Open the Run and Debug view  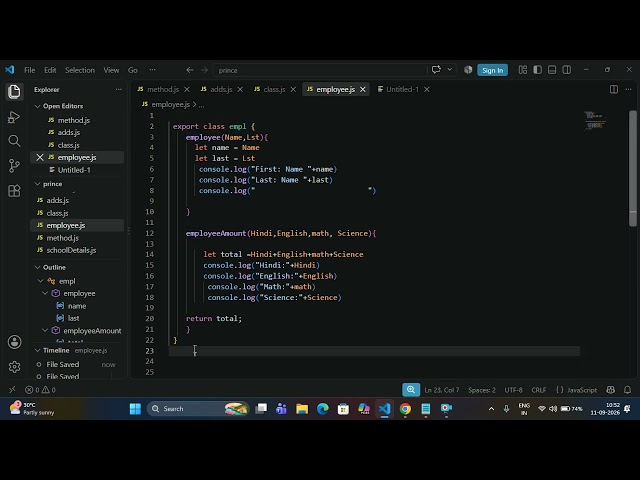point(14,118)
